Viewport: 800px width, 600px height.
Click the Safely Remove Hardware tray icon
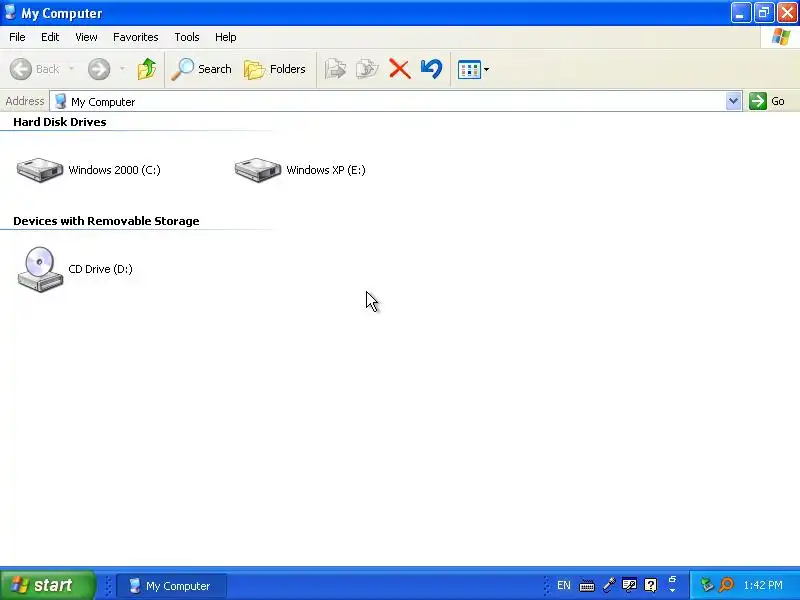[707, 585]
